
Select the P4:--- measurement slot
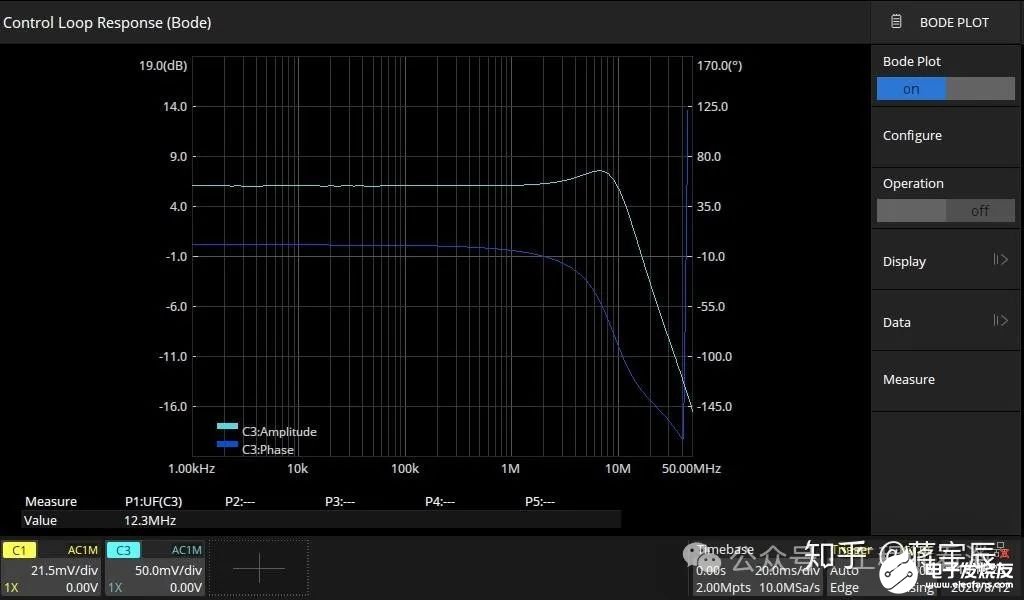tap(440, 501)
